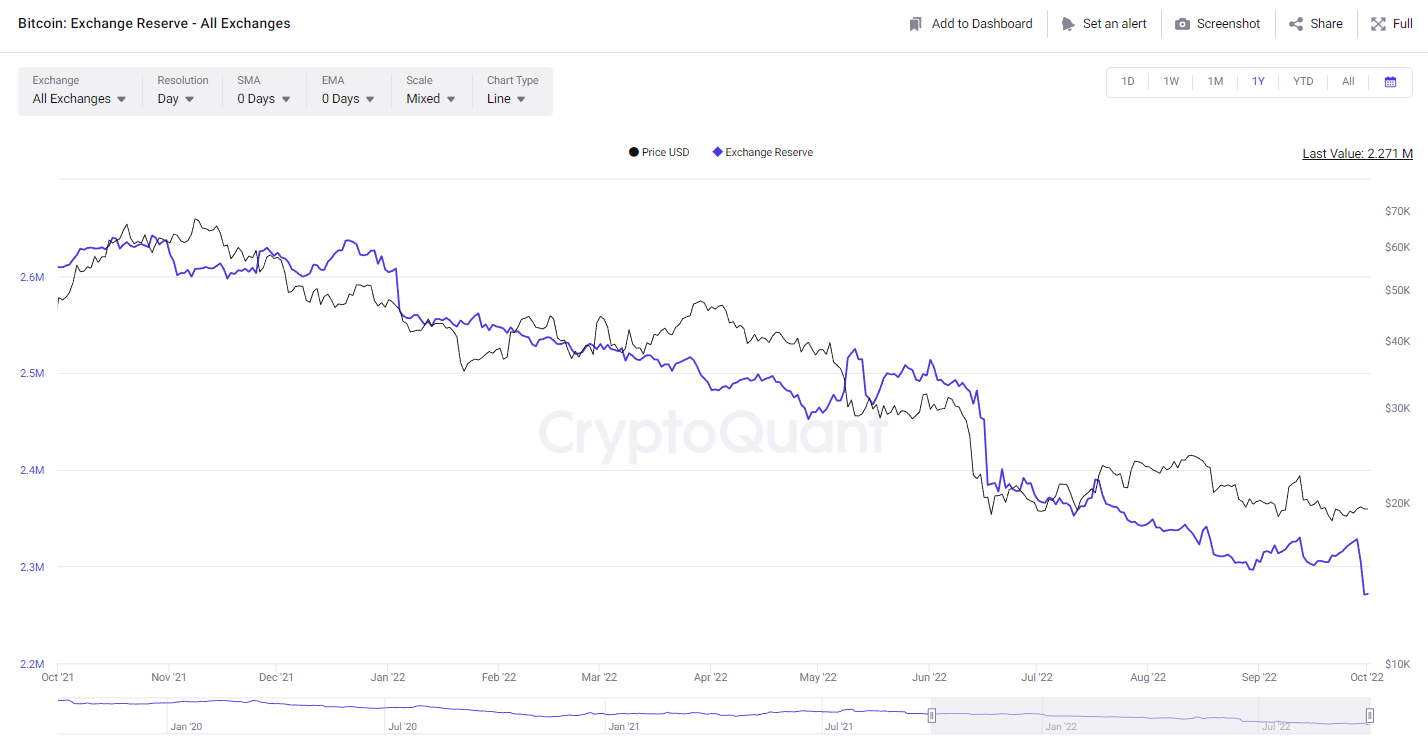Click the Set an alert bell icon

click(x=1068, y=24)
